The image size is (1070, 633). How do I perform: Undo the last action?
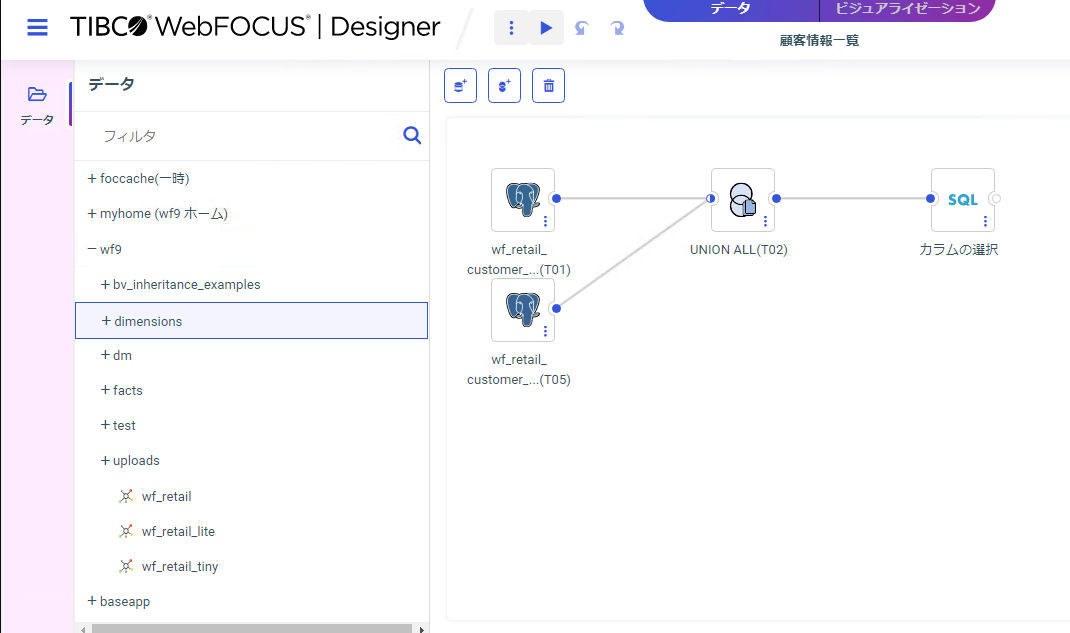tap(581, 28)
